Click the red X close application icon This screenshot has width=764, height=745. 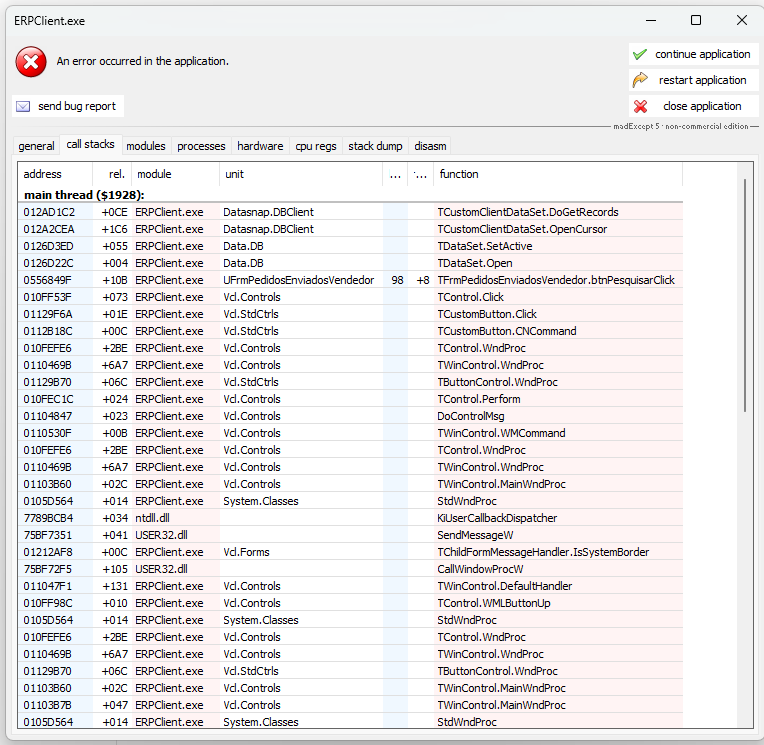pyautogui.click(x=640, y=106)
